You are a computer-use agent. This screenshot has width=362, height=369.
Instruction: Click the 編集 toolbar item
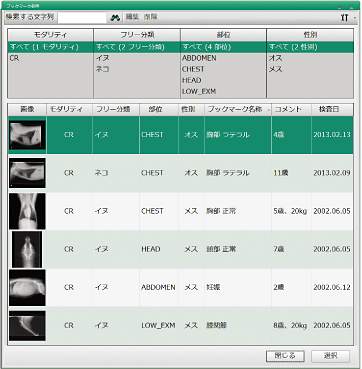pos(132,17)
